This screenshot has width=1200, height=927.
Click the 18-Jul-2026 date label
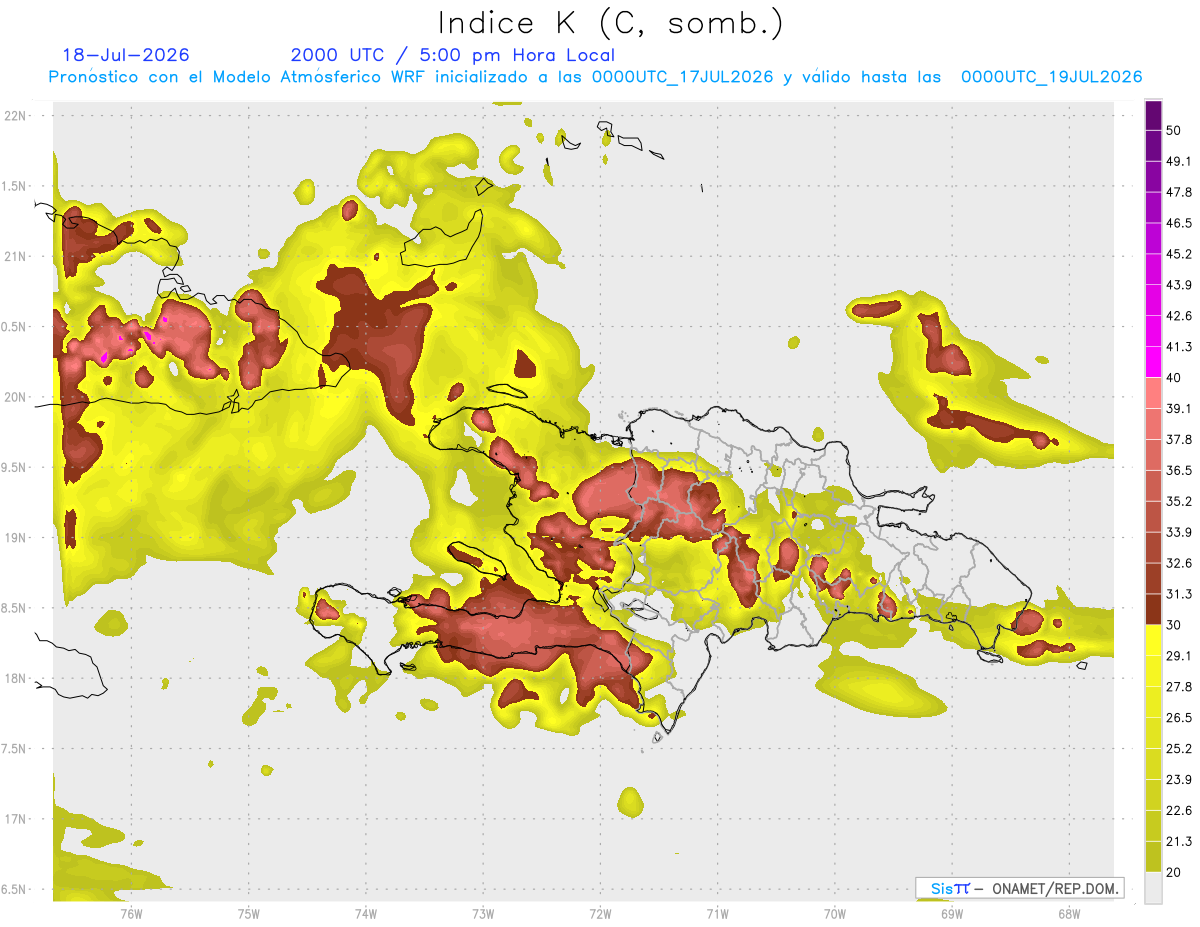coord(126,55)
